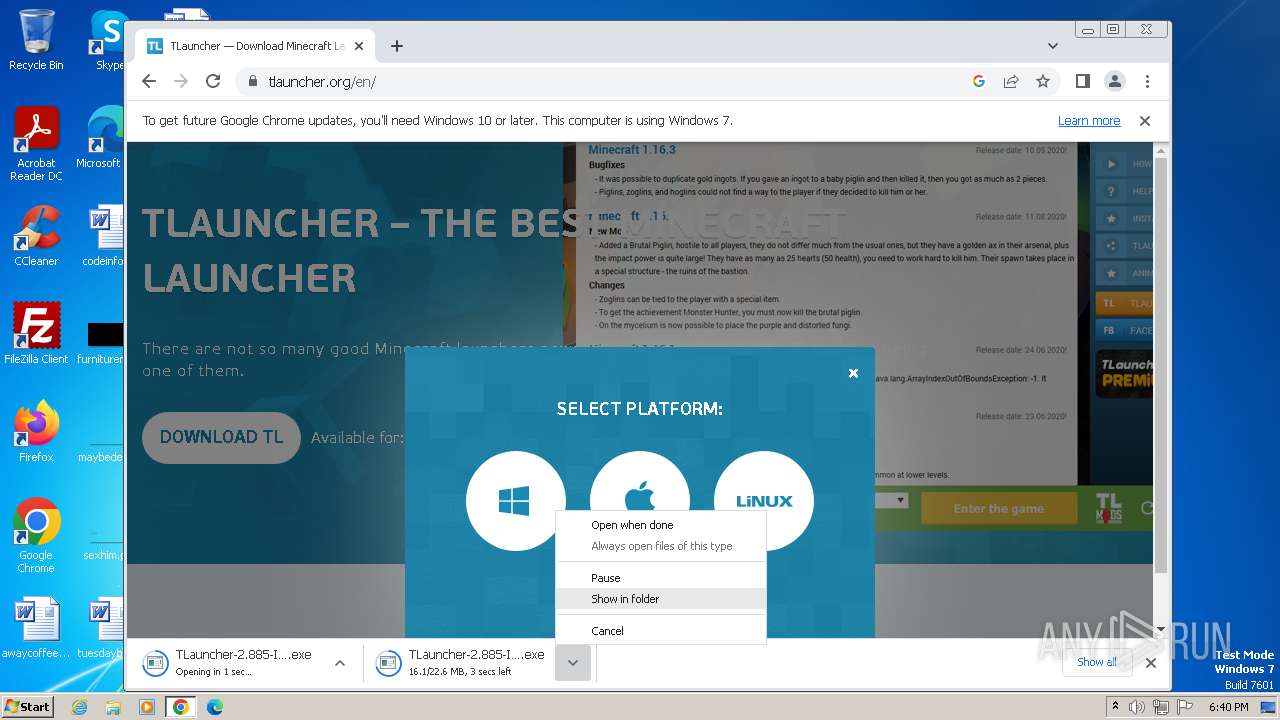Share this page icon in address bar
Screen dimensions: 1280x720
pyautogui.click(x=1011, y=81)
